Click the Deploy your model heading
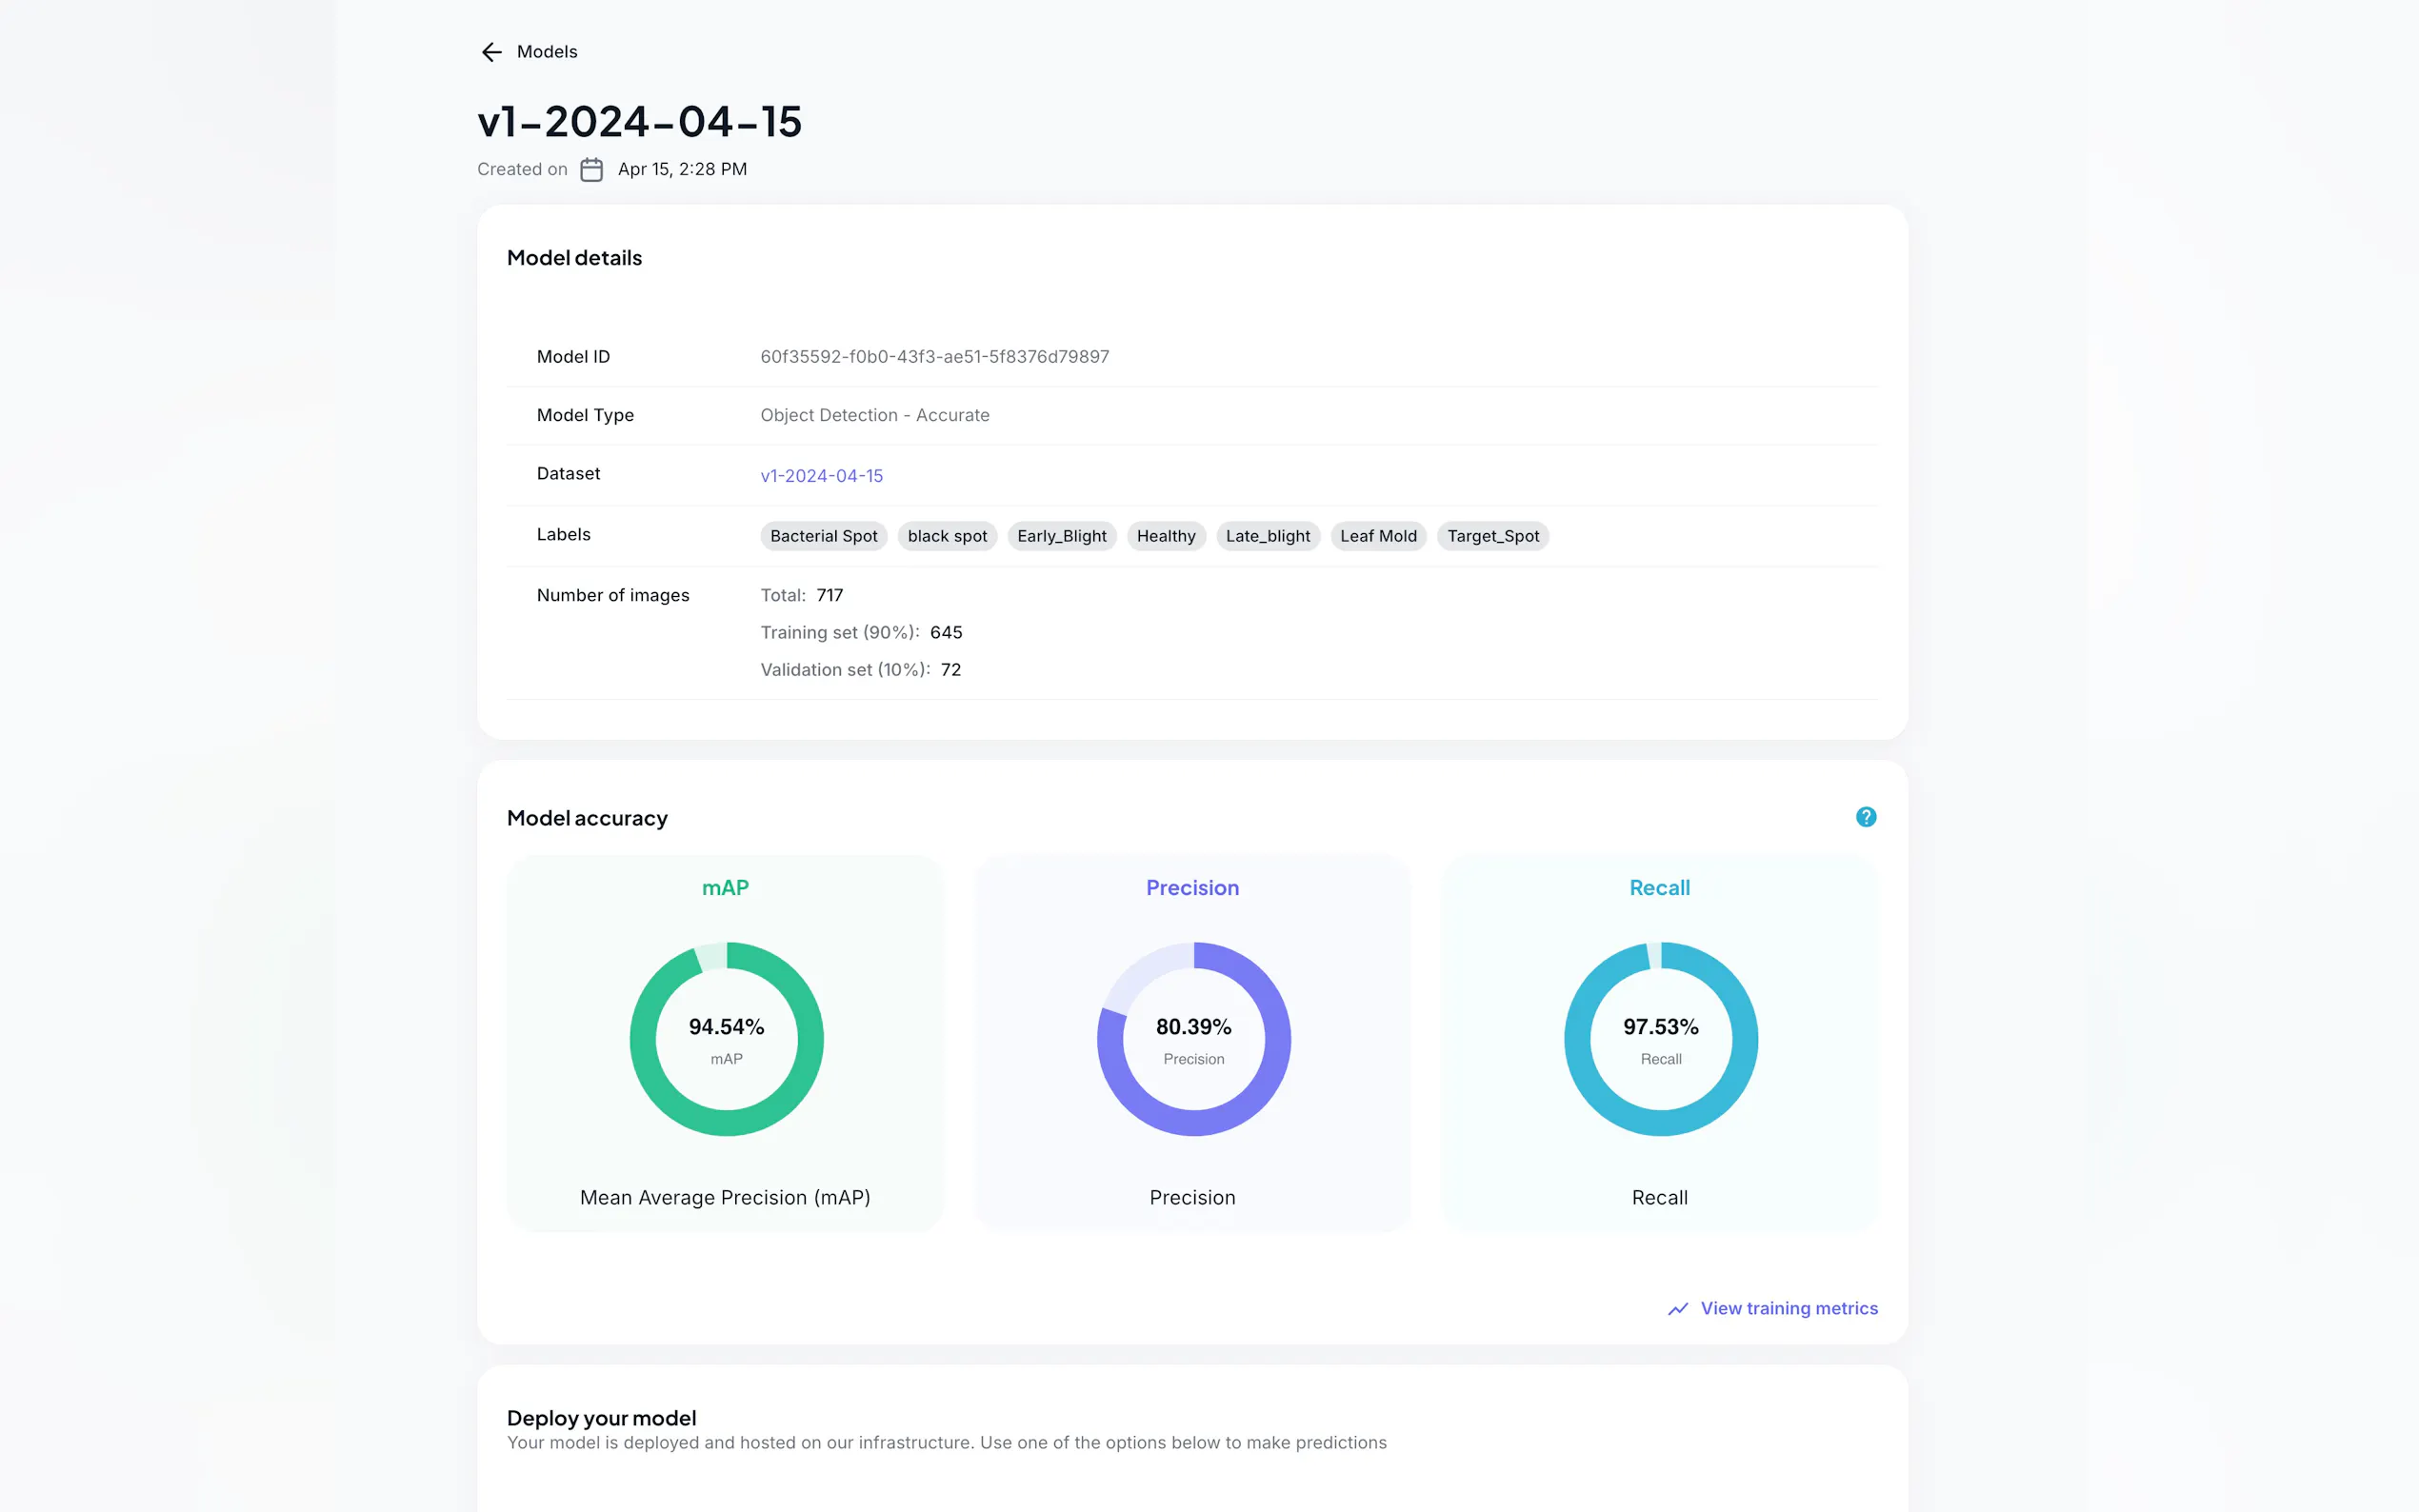Image resolution: width=2419 pixels, height=1512 pixels. click(601, 1417)
